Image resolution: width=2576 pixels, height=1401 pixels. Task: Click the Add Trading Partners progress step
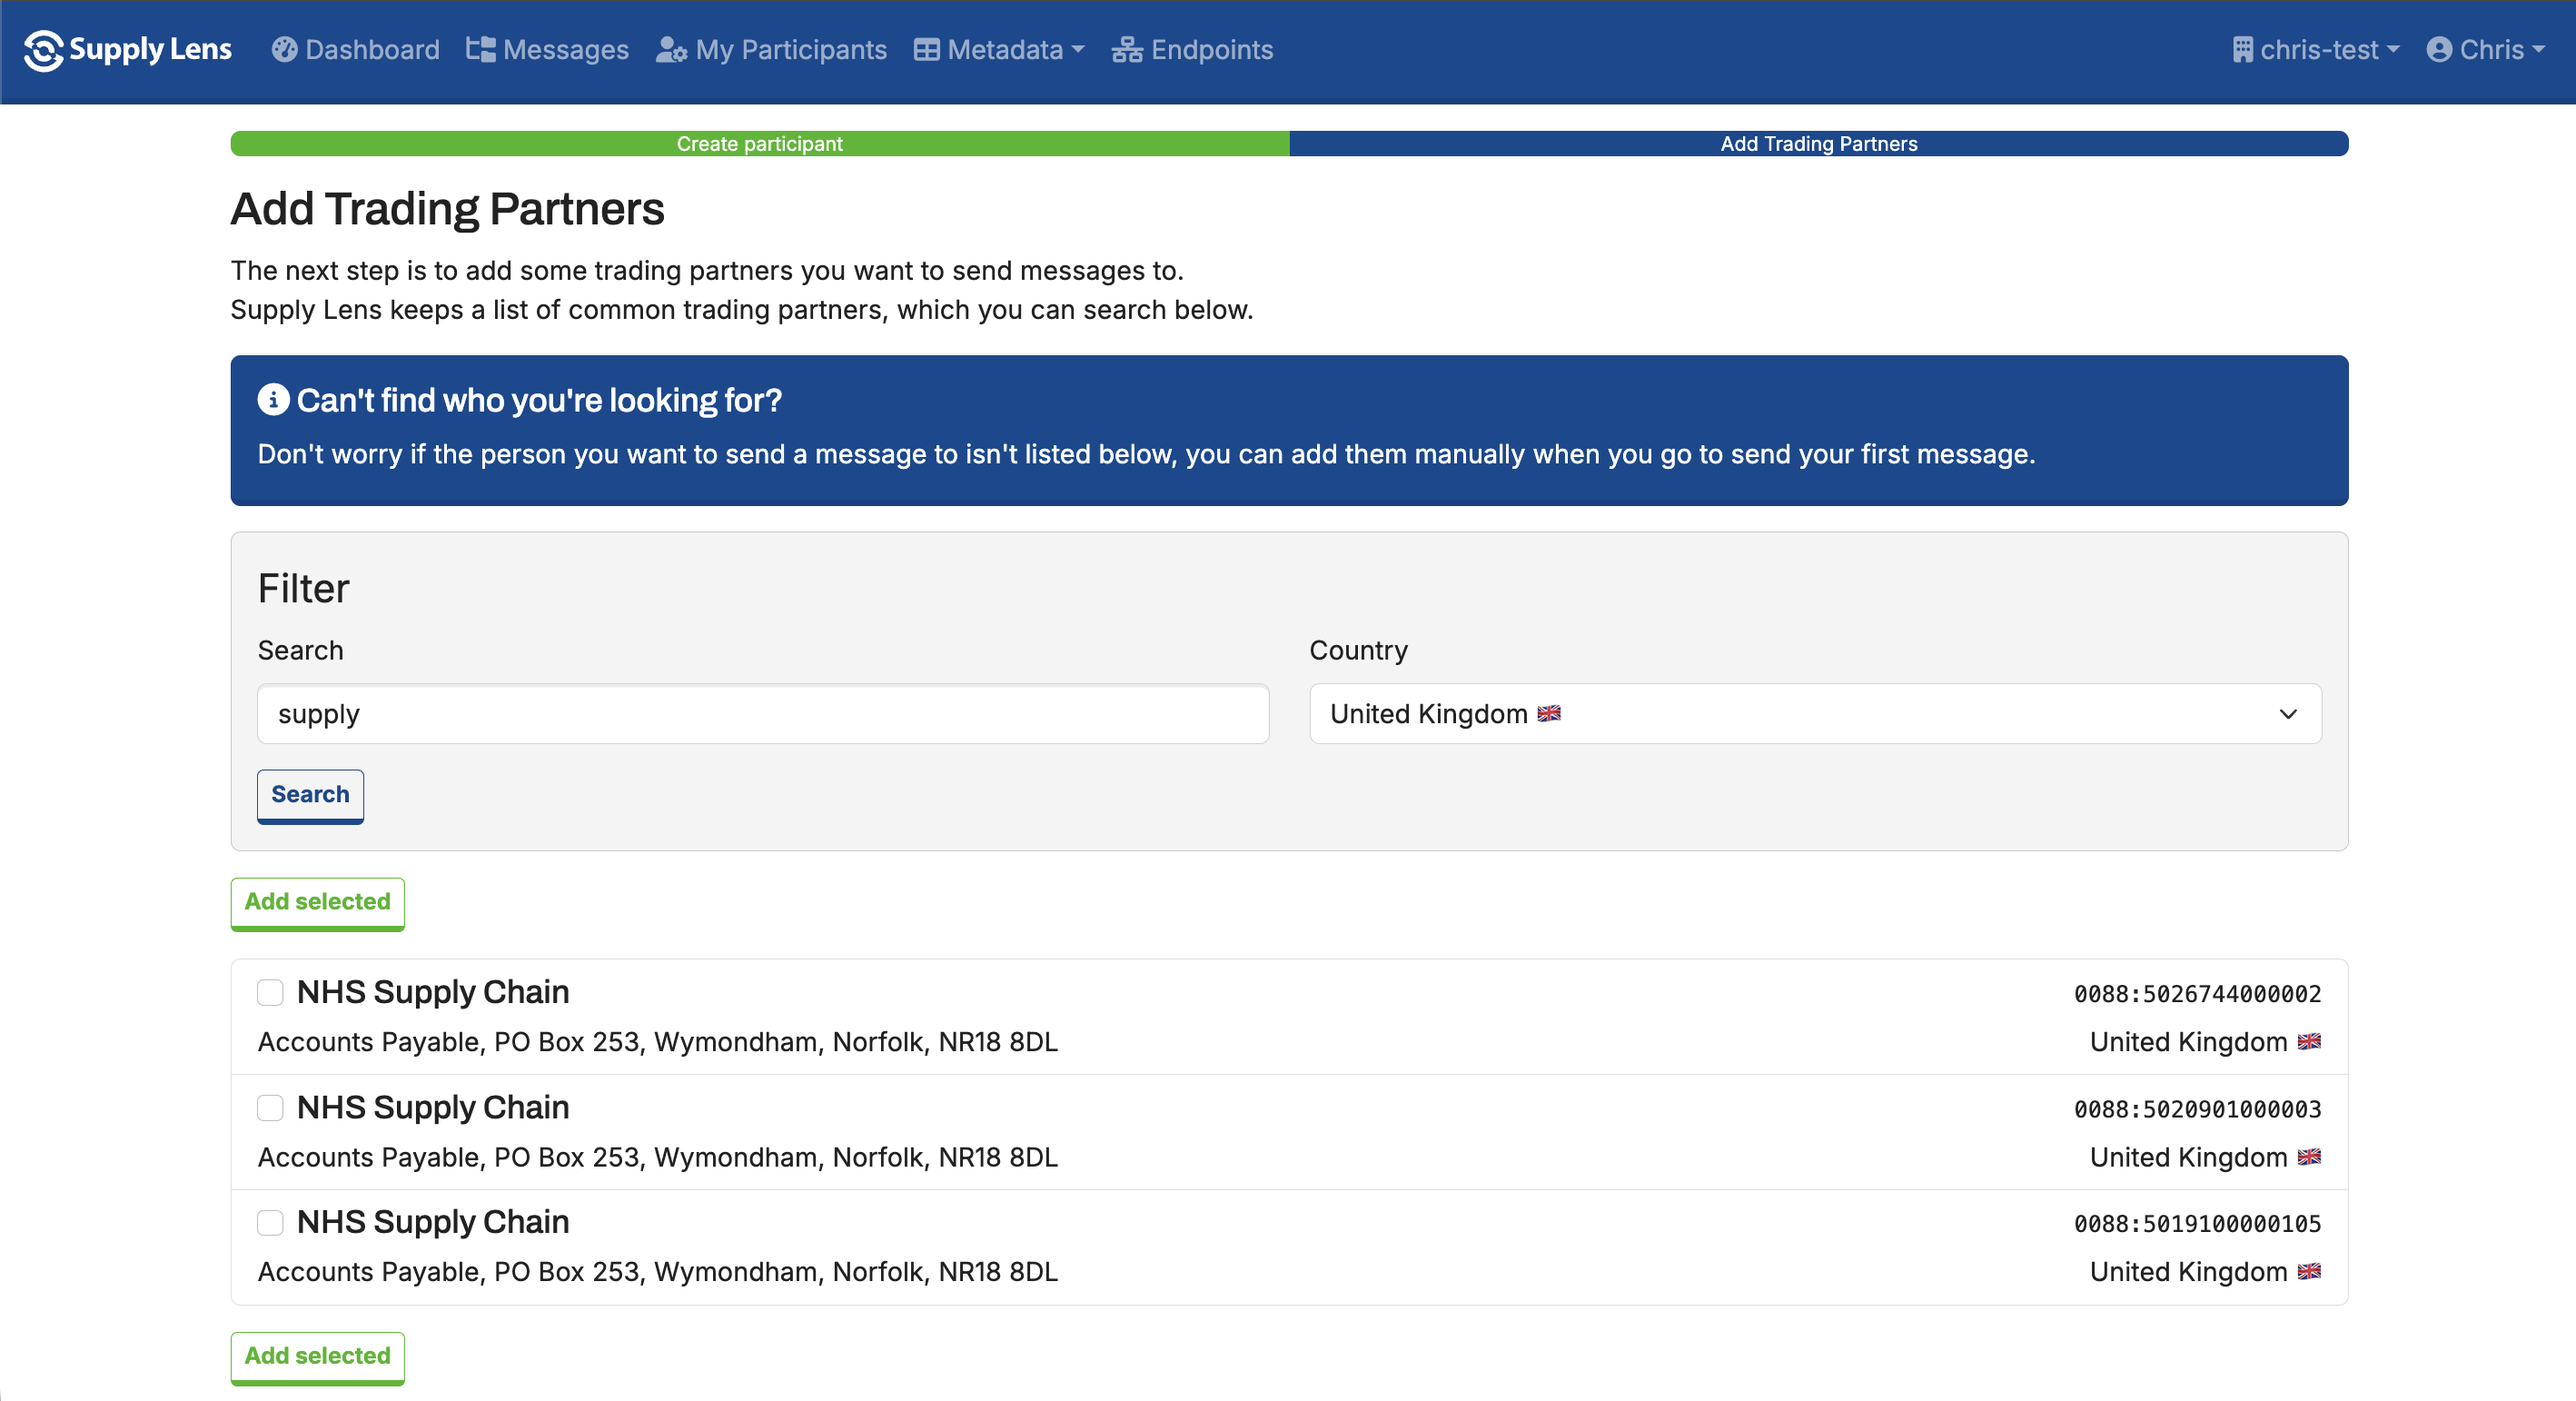[1819, 144]
